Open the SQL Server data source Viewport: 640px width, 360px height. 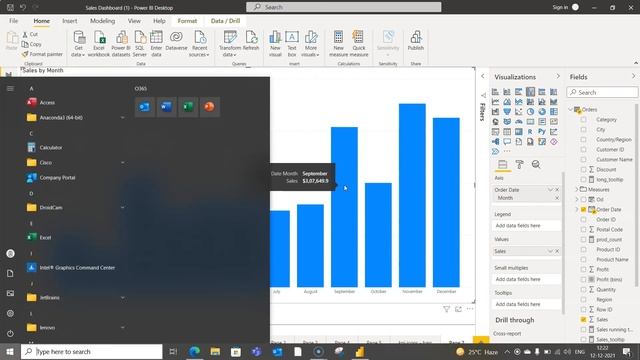click(140, 44)
